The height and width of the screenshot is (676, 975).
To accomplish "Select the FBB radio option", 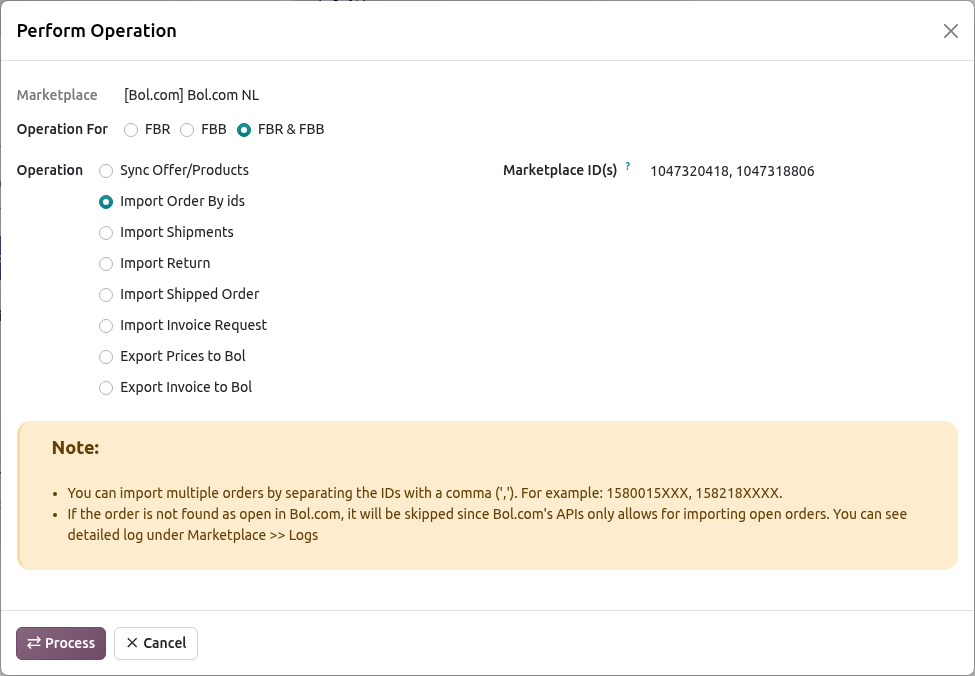I will pyautogui.click(x=187, y=130).
